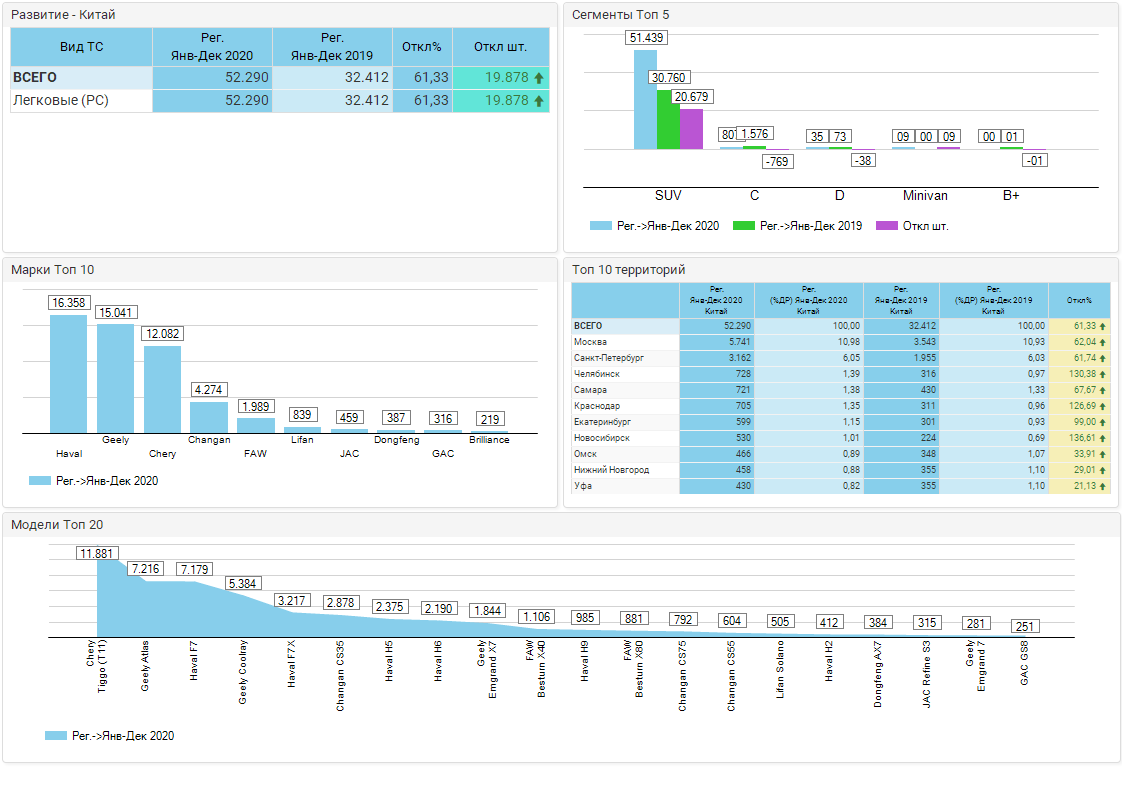Click the Вид ТС column header
This screenshot has height=793, width=1122.
[x=81, y=47]
